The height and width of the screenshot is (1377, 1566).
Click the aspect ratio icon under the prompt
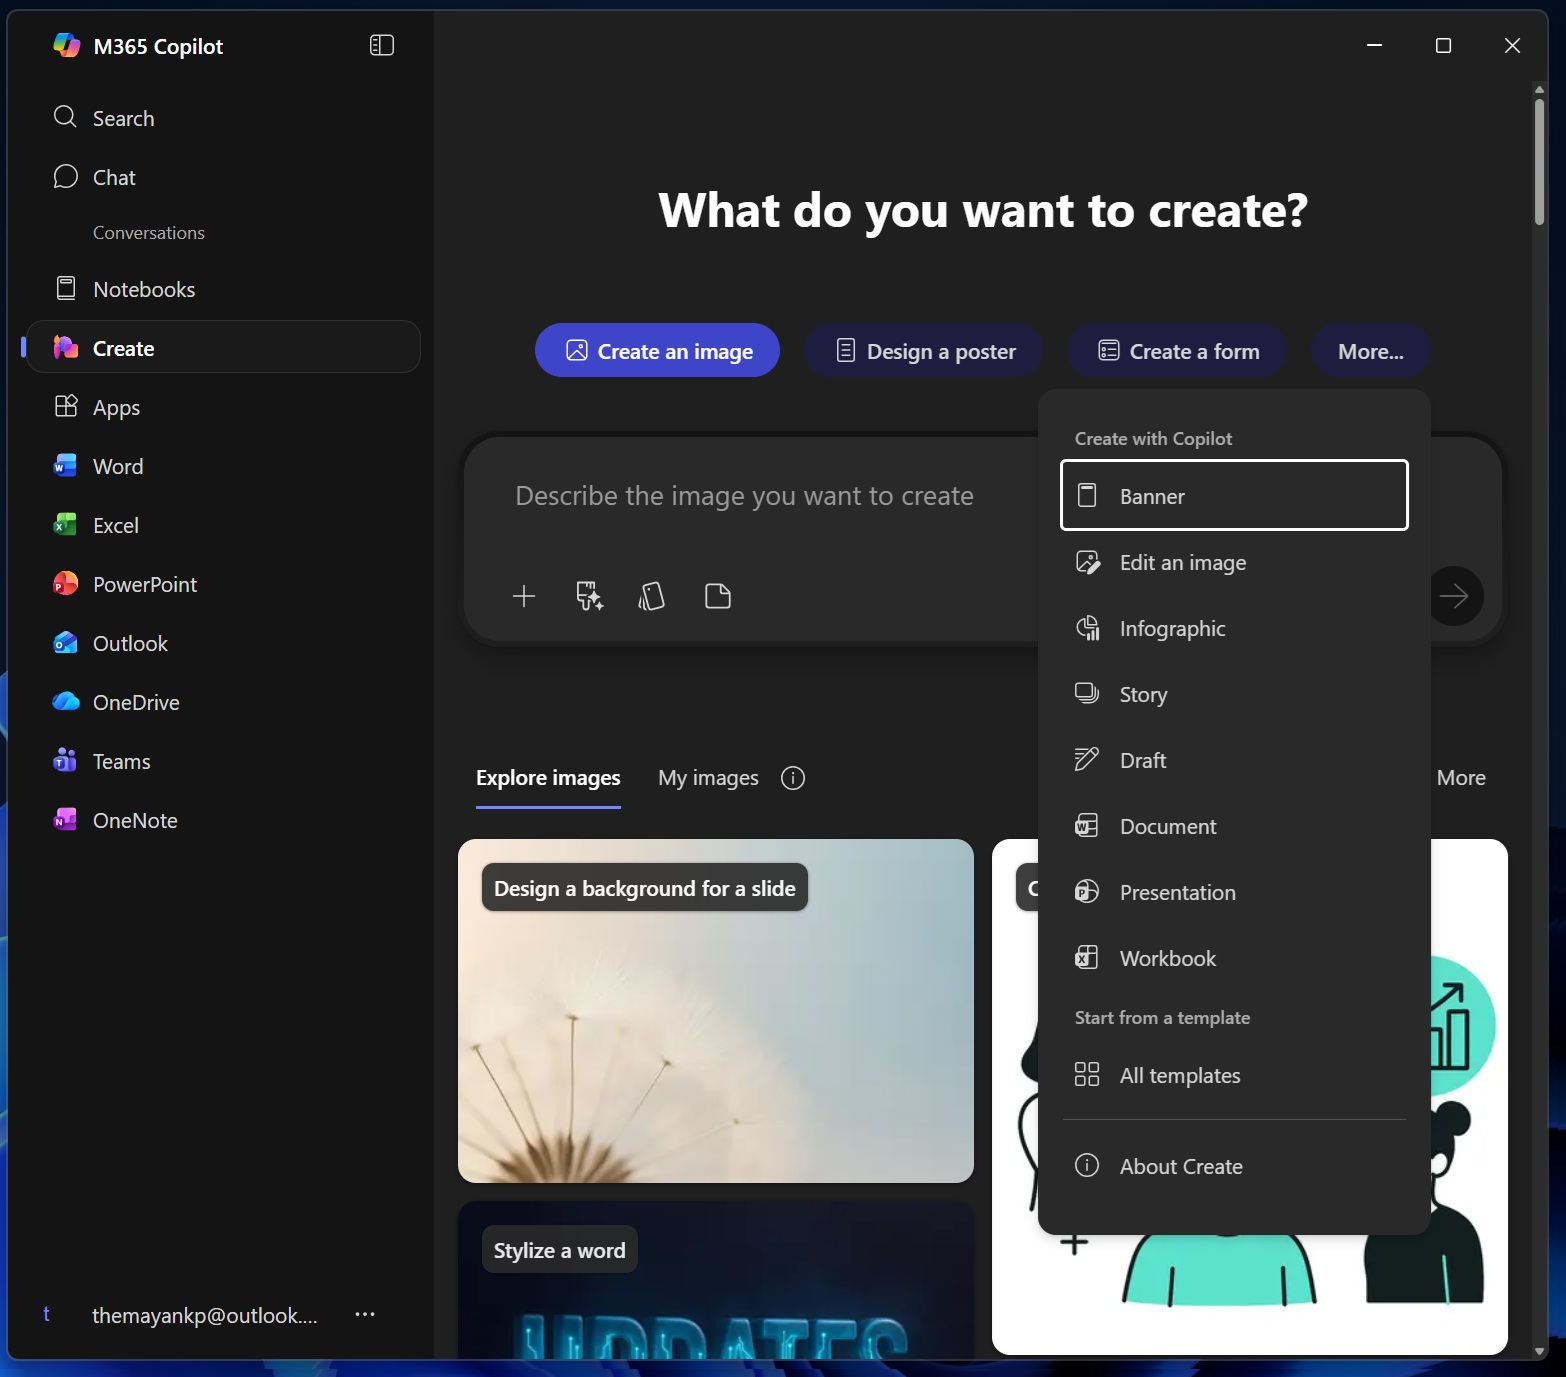pos(652,596)
